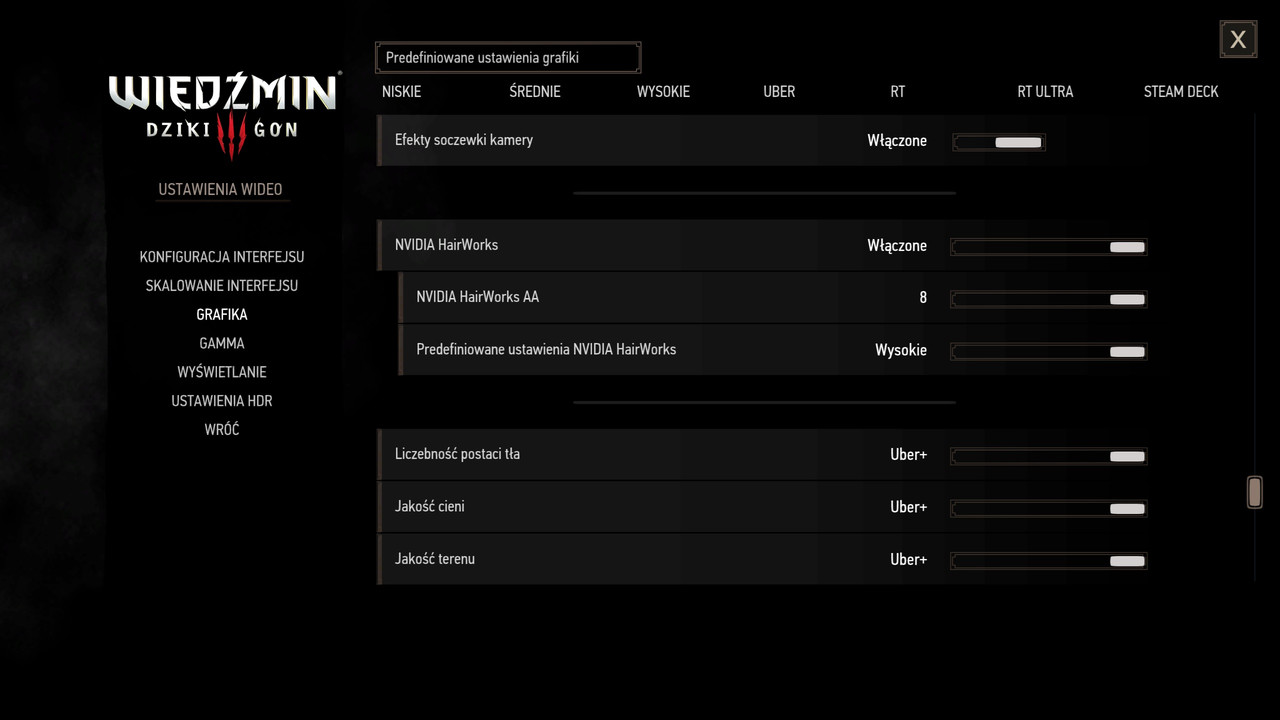Image resolution: width=1280 pixels, height=720 pixels.
Task: Toggle Efekty soczewki kamery switch
Action: pyautogui.click(x=999, y=142)
